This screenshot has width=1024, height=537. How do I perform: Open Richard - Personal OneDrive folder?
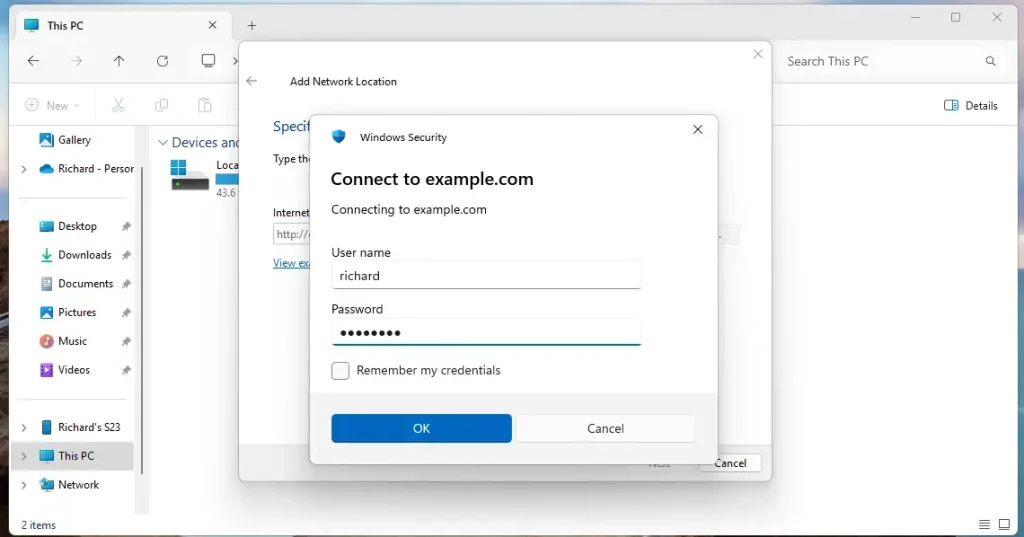[87, 169]
